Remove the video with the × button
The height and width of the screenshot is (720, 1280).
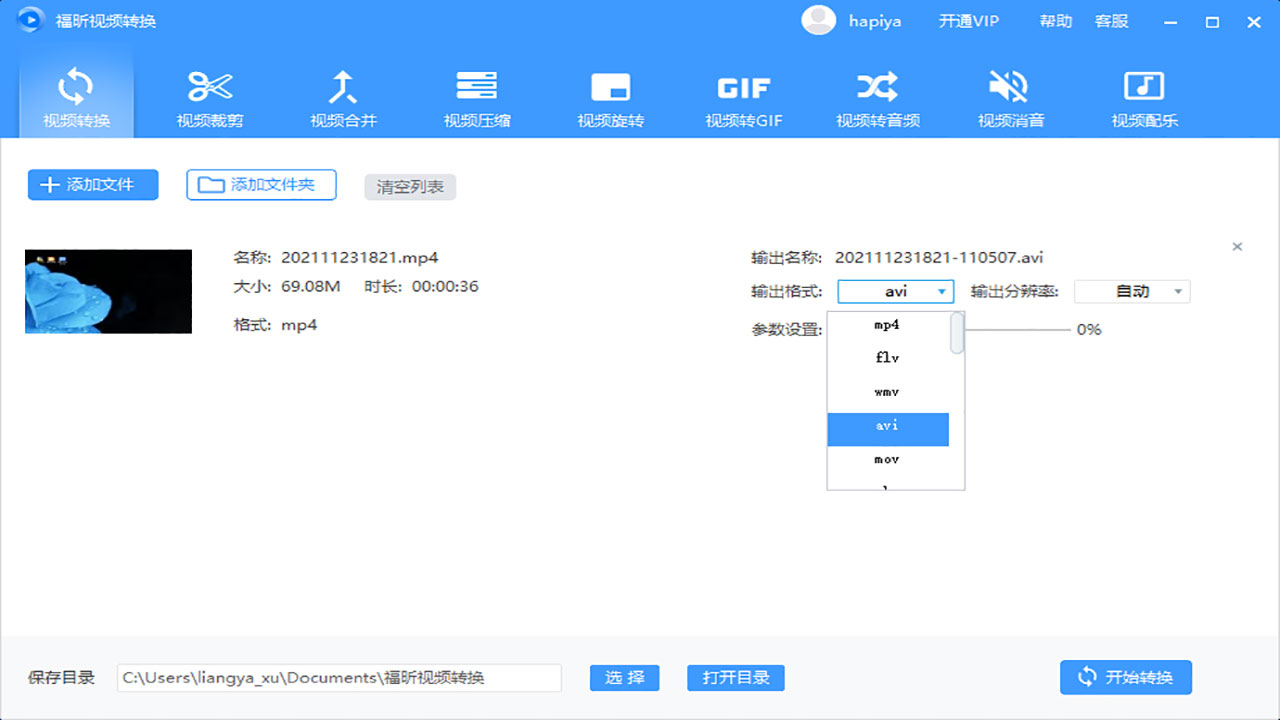(x=1237, y=246)
